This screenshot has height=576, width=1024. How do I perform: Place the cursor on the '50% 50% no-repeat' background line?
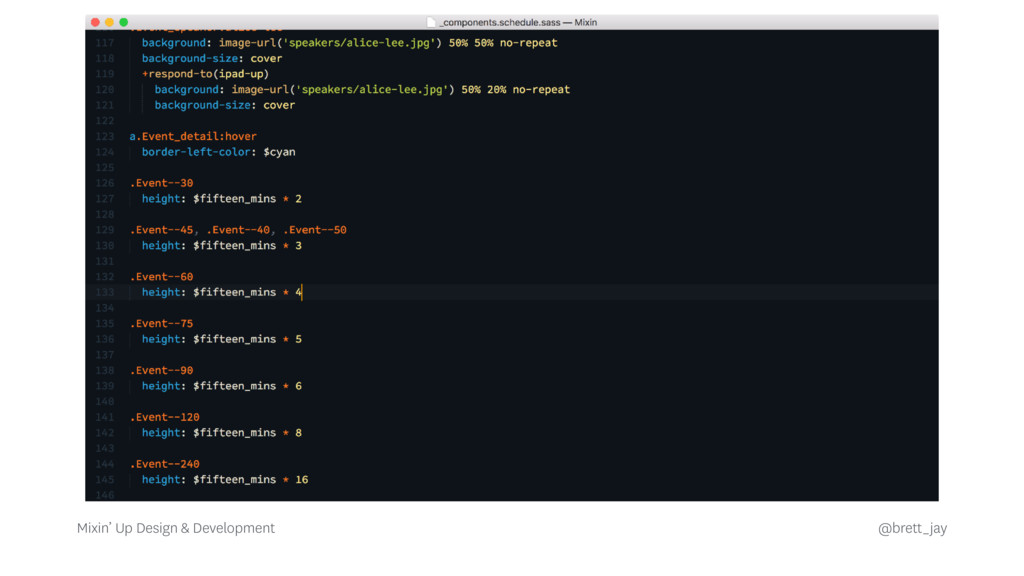point(349,43)
